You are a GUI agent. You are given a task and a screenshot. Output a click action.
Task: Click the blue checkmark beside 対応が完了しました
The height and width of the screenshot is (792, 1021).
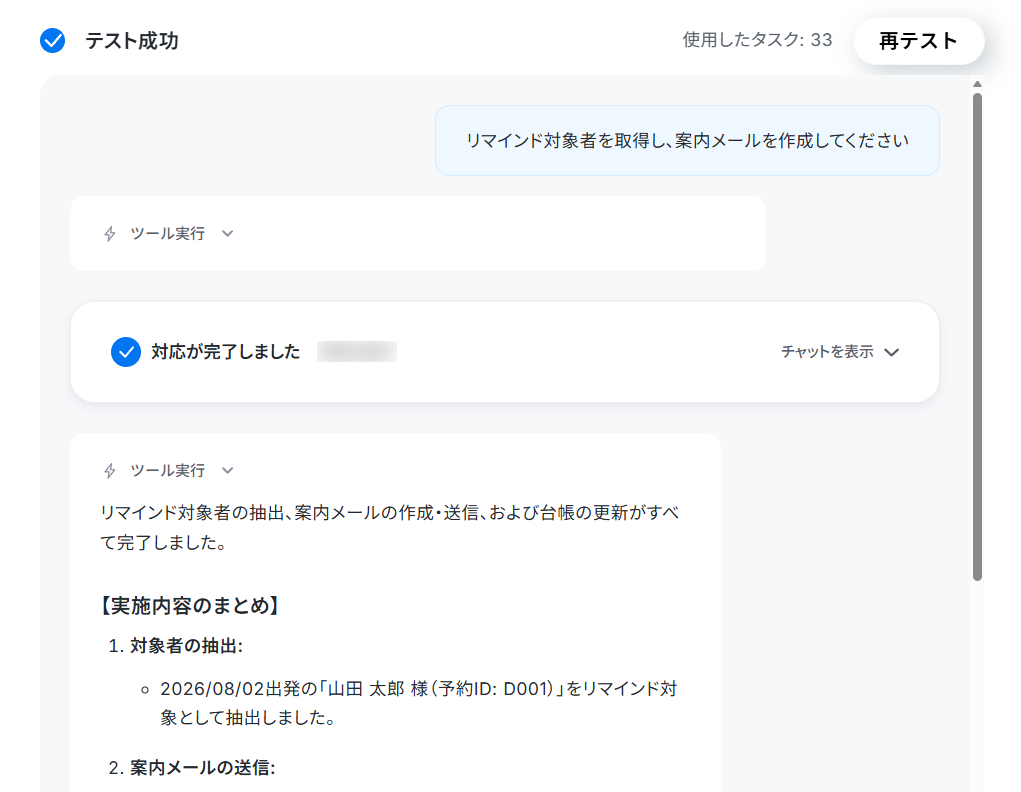pos(126,352)
